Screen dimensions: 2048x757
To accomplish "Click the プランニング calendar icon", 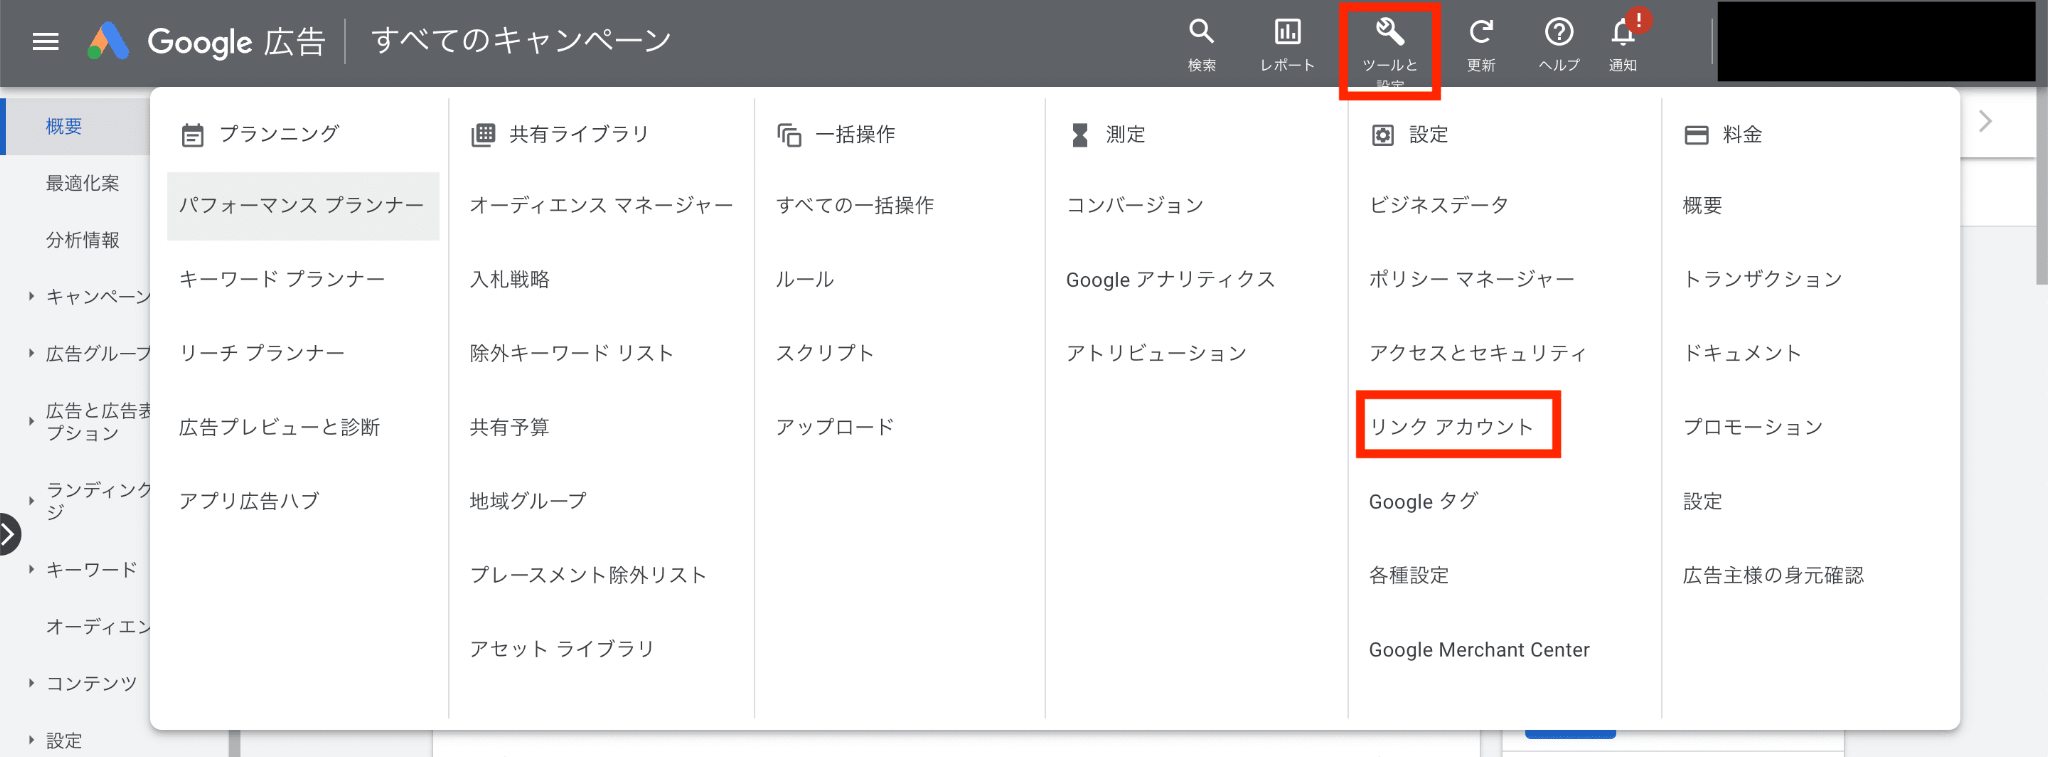I will click(x=192, y=135).
